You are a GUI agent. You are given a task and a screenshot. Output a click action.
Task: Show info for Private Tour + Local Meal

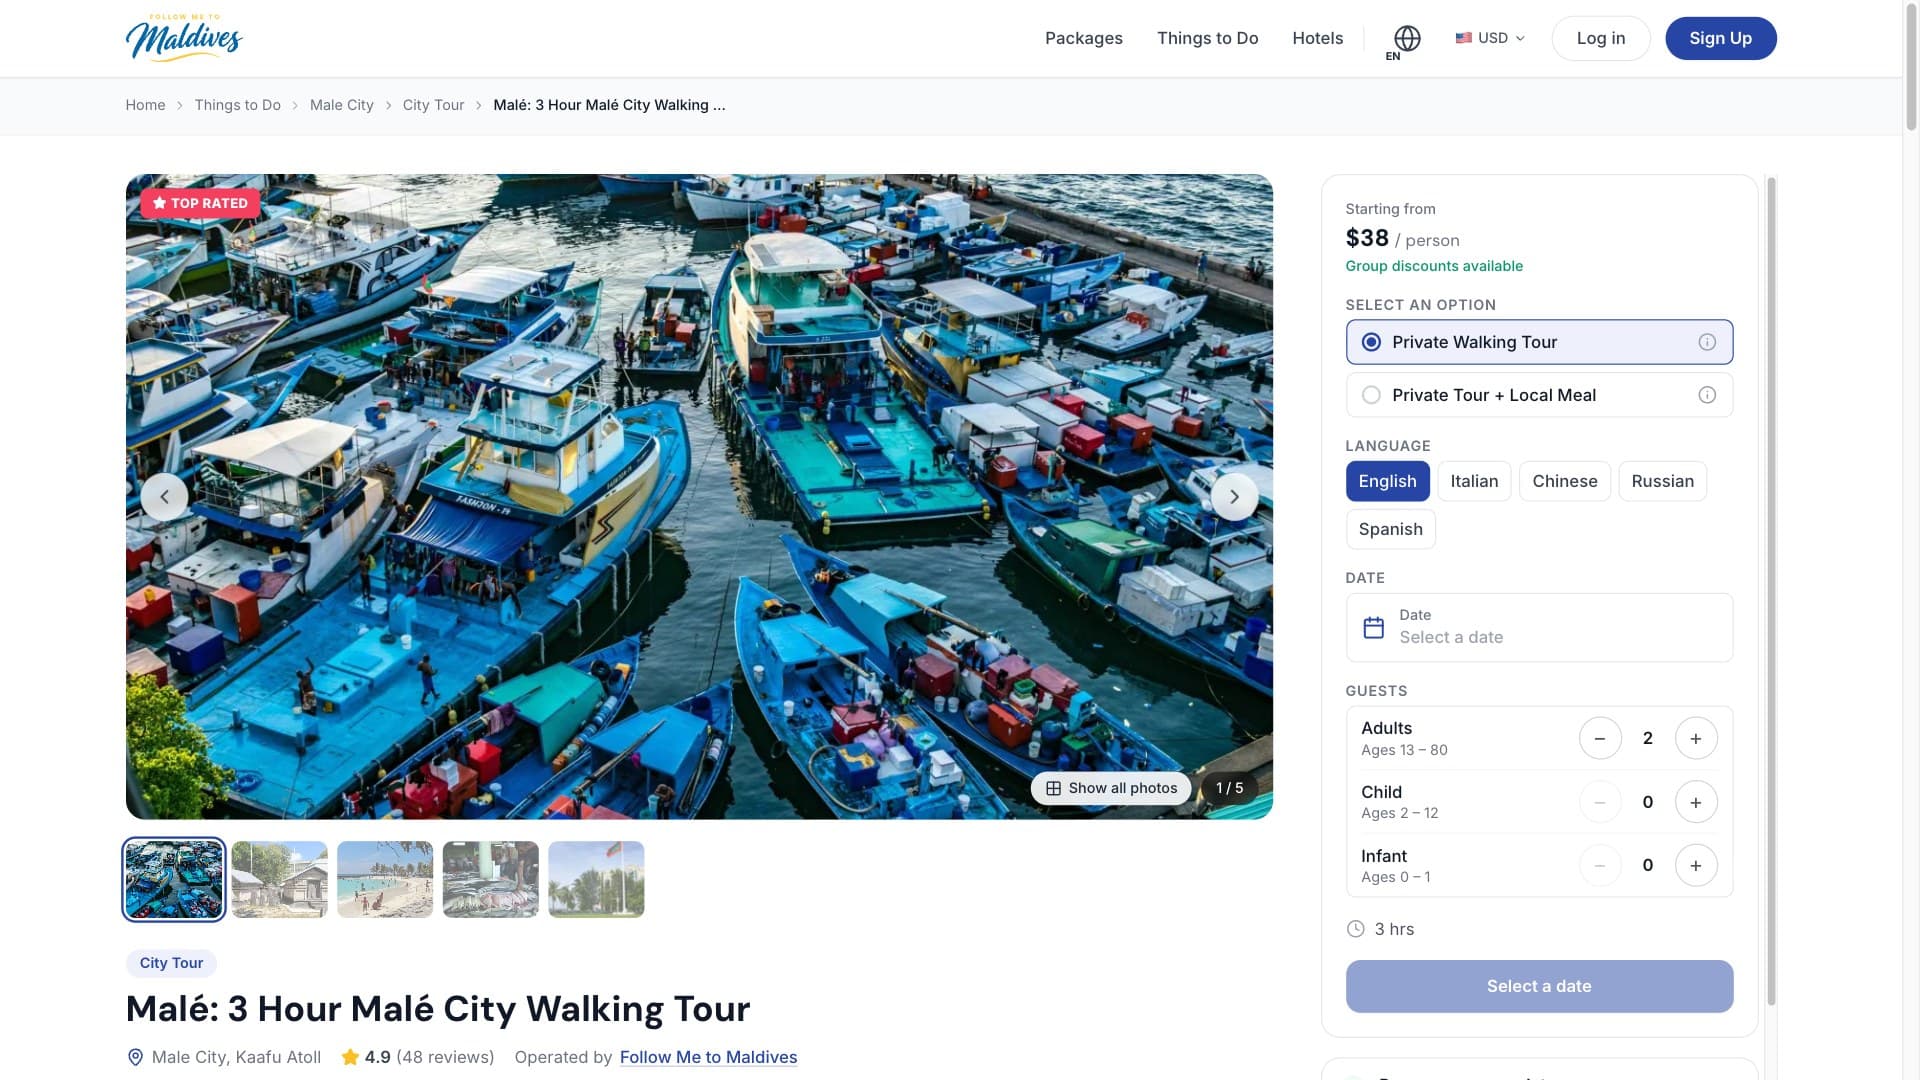point(1707,395)
